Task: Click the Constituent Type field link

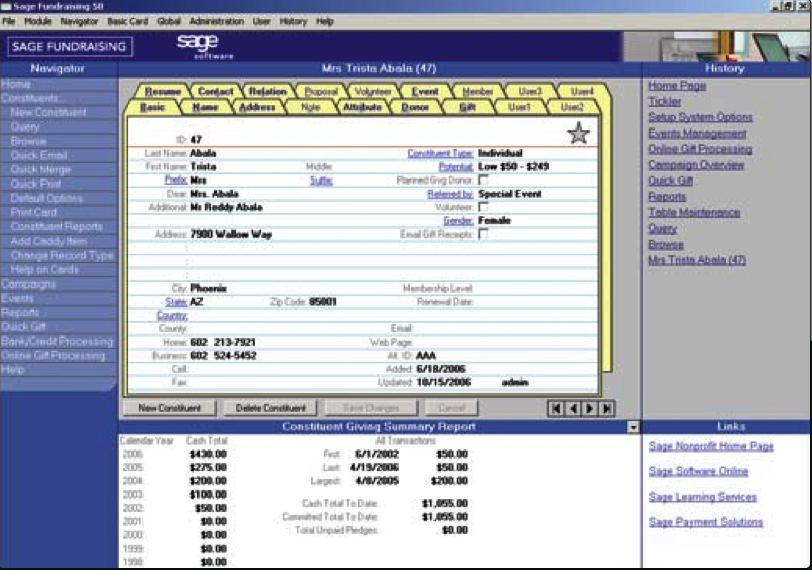Action: (x=440, y=153)
